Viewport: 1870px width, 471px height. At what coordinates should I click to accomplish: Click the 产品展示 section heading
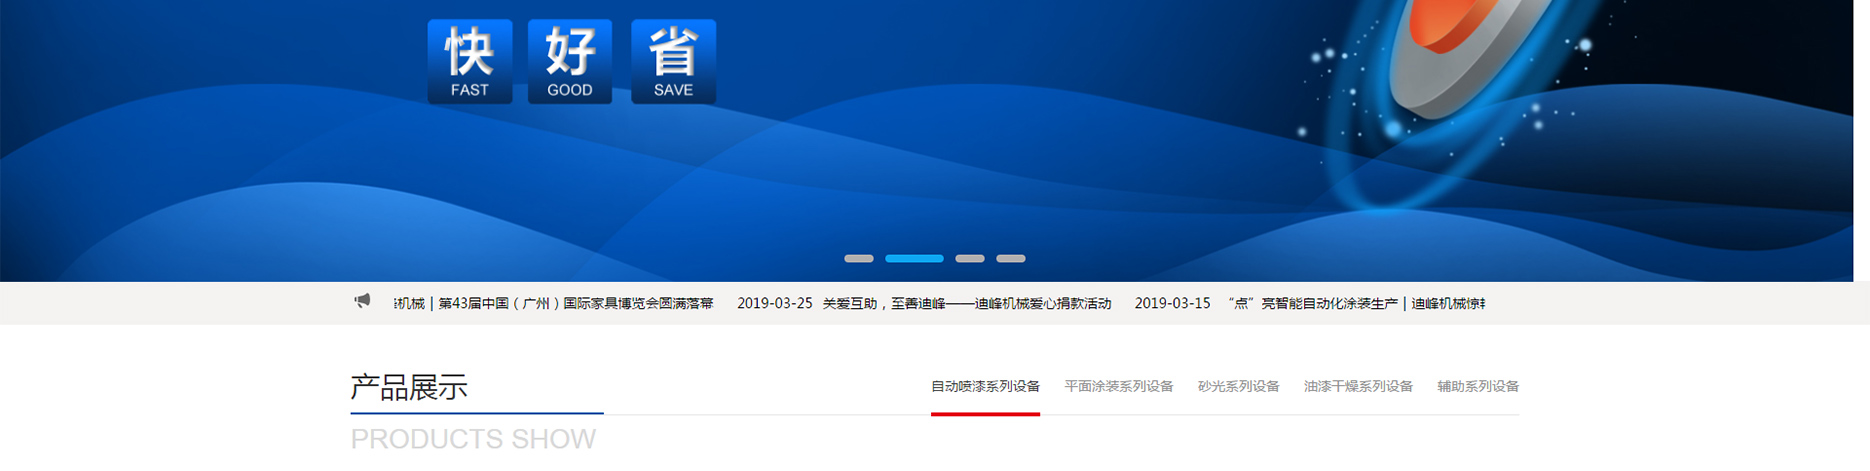pyautogui.click(x=409, y=388)
